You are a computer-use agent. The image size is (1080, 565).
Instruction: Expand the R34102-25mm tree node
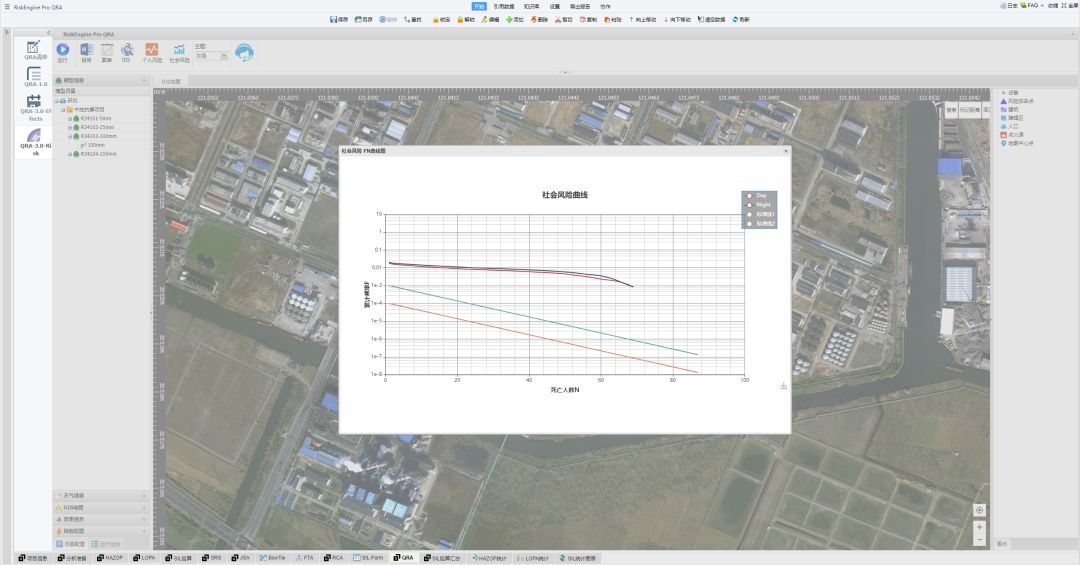70,127
